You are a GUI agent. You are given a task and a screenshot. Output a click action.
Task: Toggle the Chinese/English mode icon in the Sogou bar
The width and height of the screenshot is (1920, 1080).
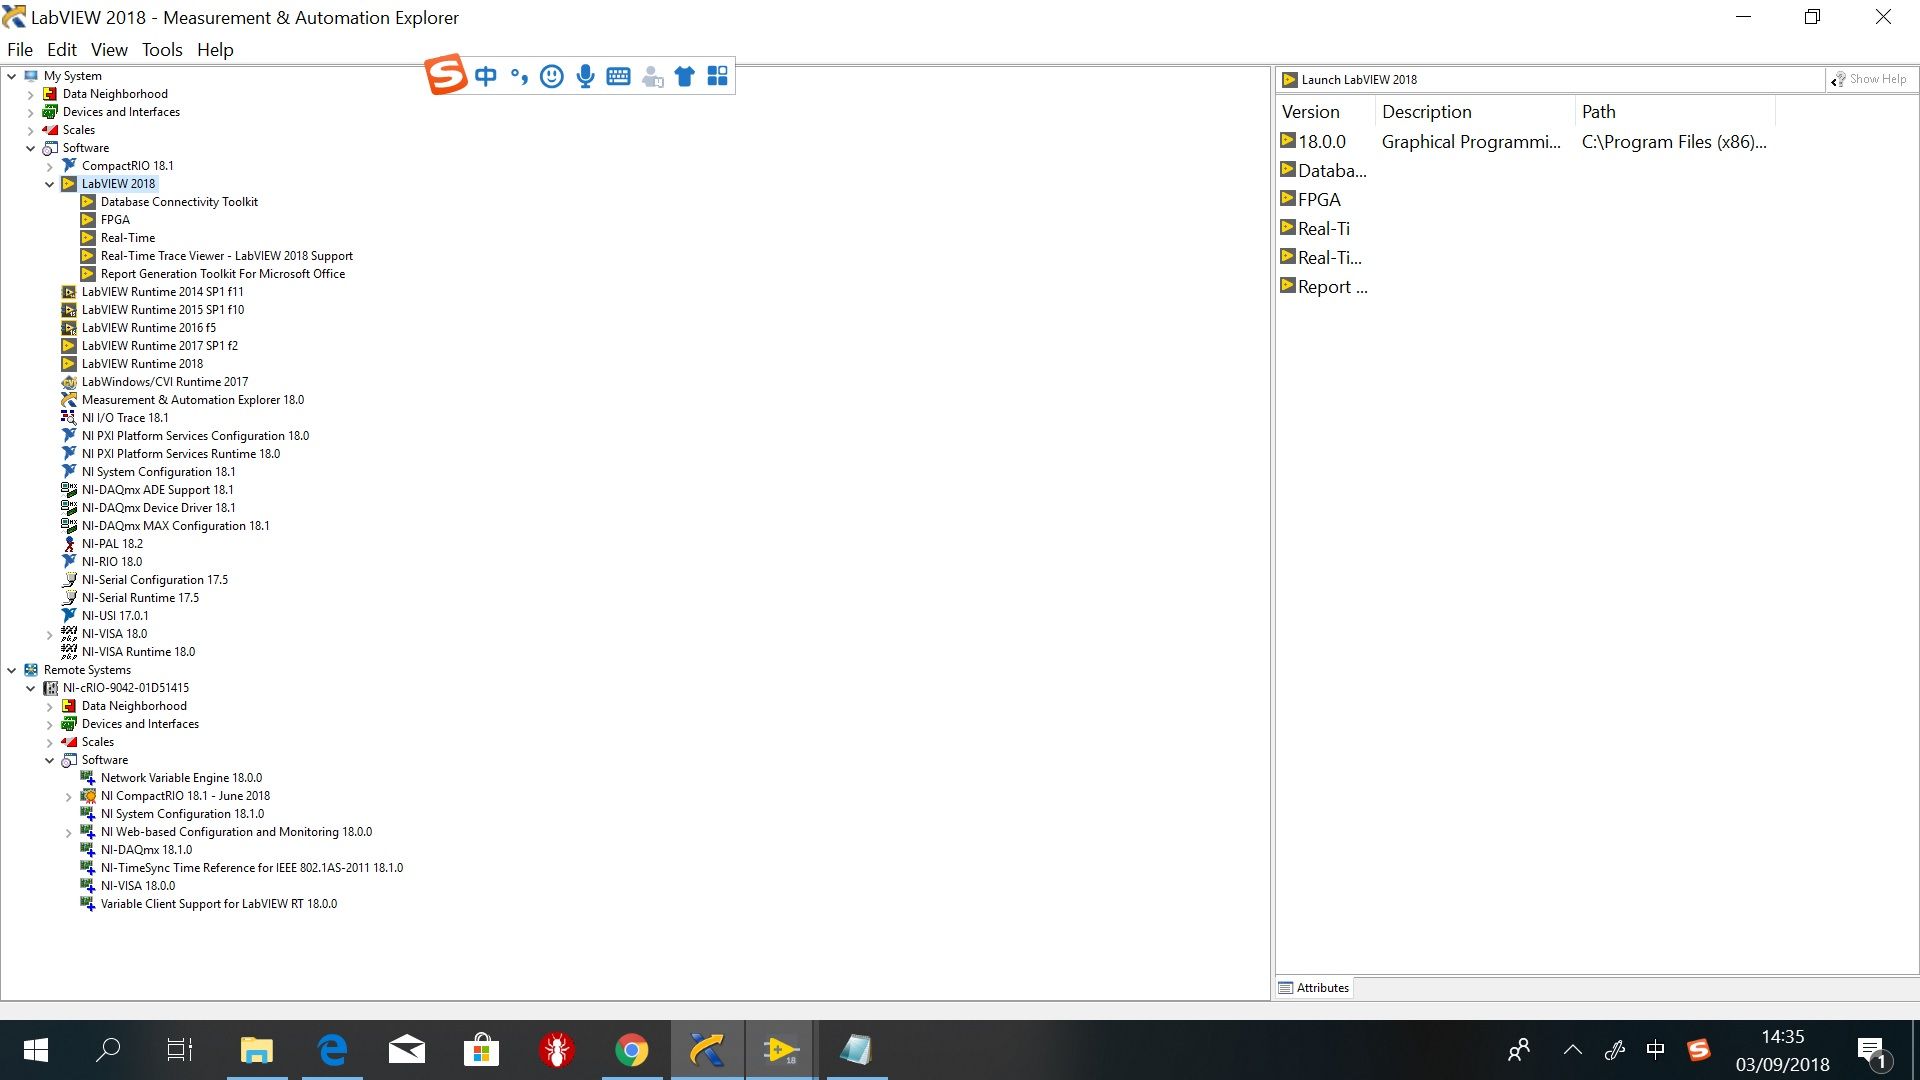click(x=486, y=76)
